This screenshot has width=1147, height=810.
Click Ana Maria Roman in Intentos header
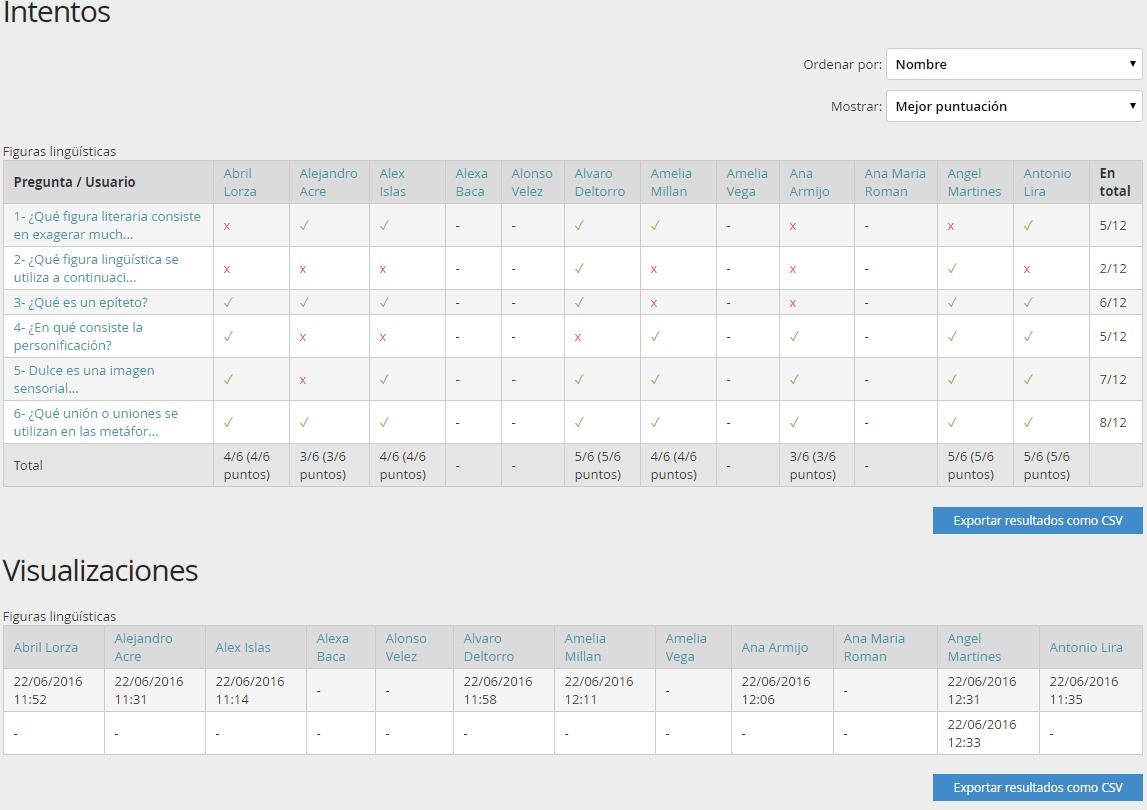tap(895, 182)
